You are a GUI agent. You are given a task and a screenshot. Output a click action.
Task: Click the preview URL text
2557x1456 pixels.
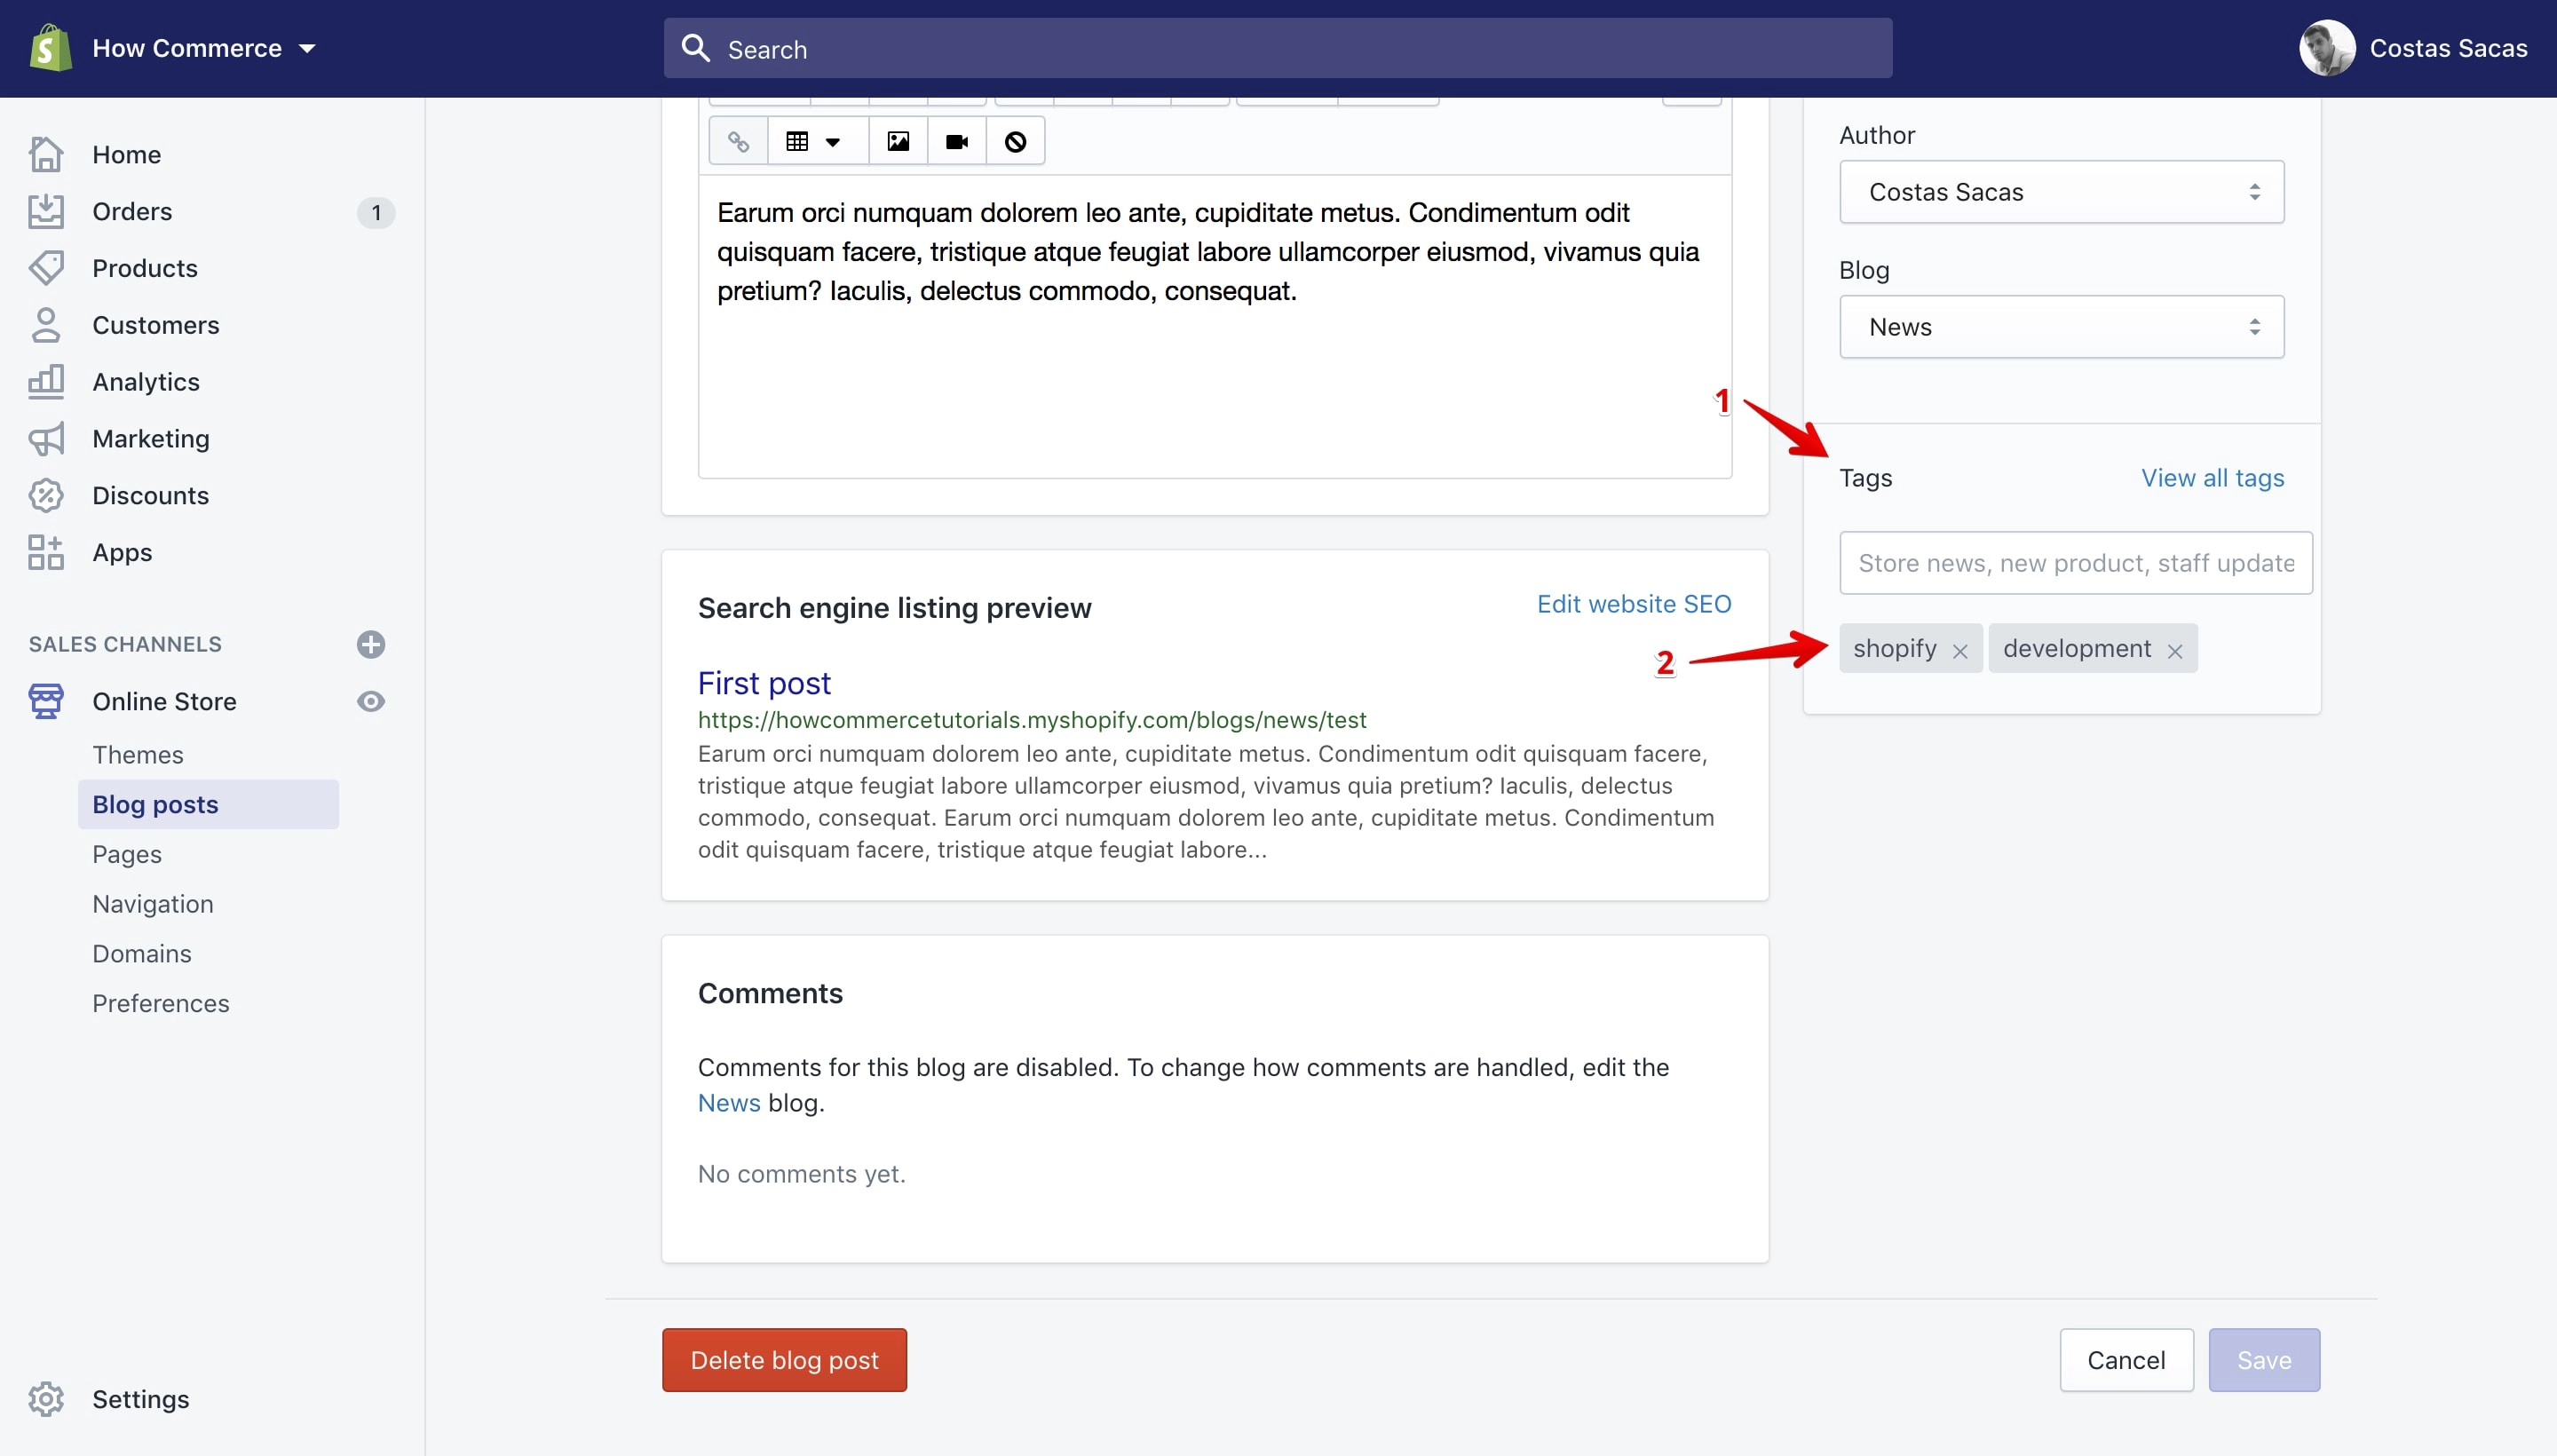pos(1032,720)
